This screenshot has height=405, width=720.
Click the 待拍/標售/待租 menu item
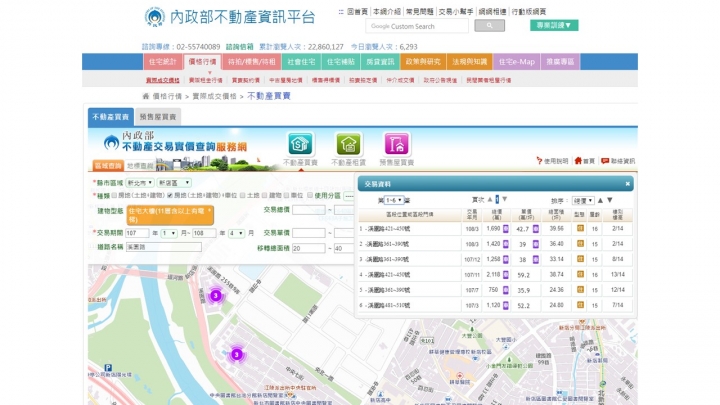252,62
